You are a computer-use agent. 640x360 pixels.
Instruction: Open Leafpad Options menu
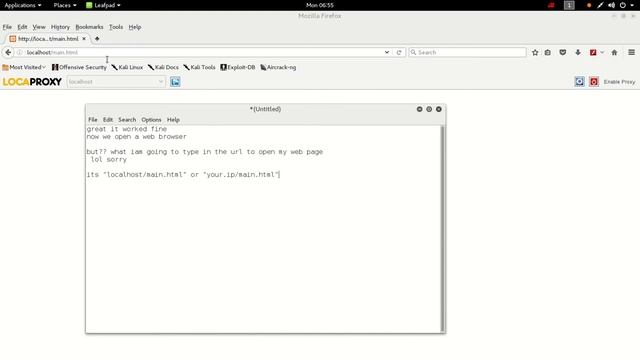[151, 120]
